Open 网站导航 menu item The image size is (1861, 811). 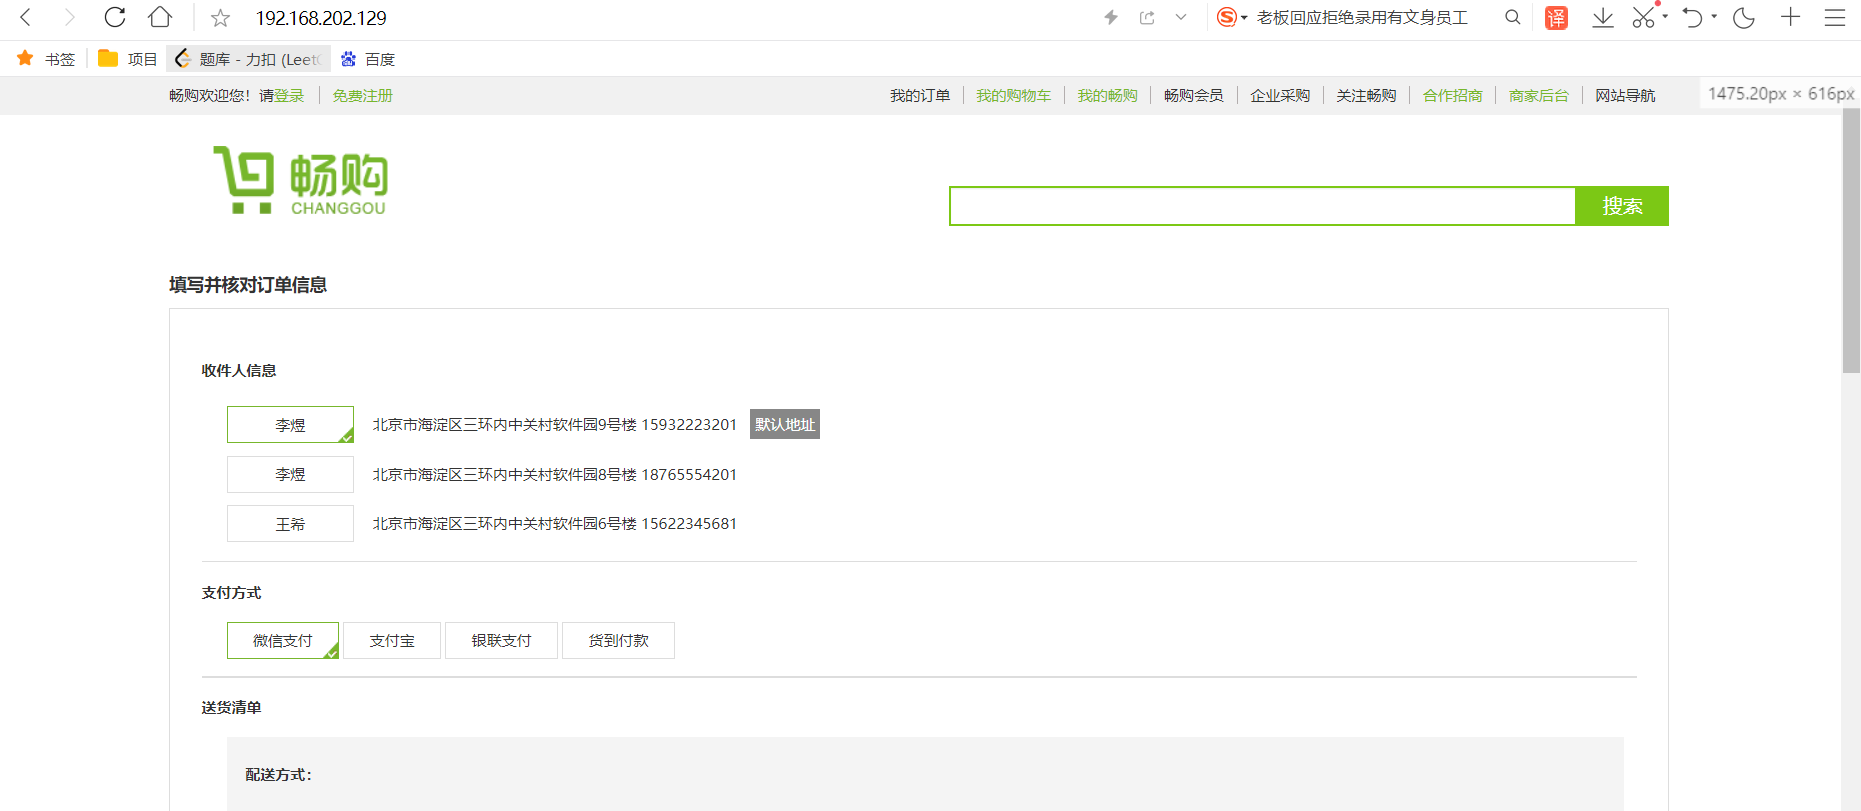pyautogui.click(x=1625, y=96)
